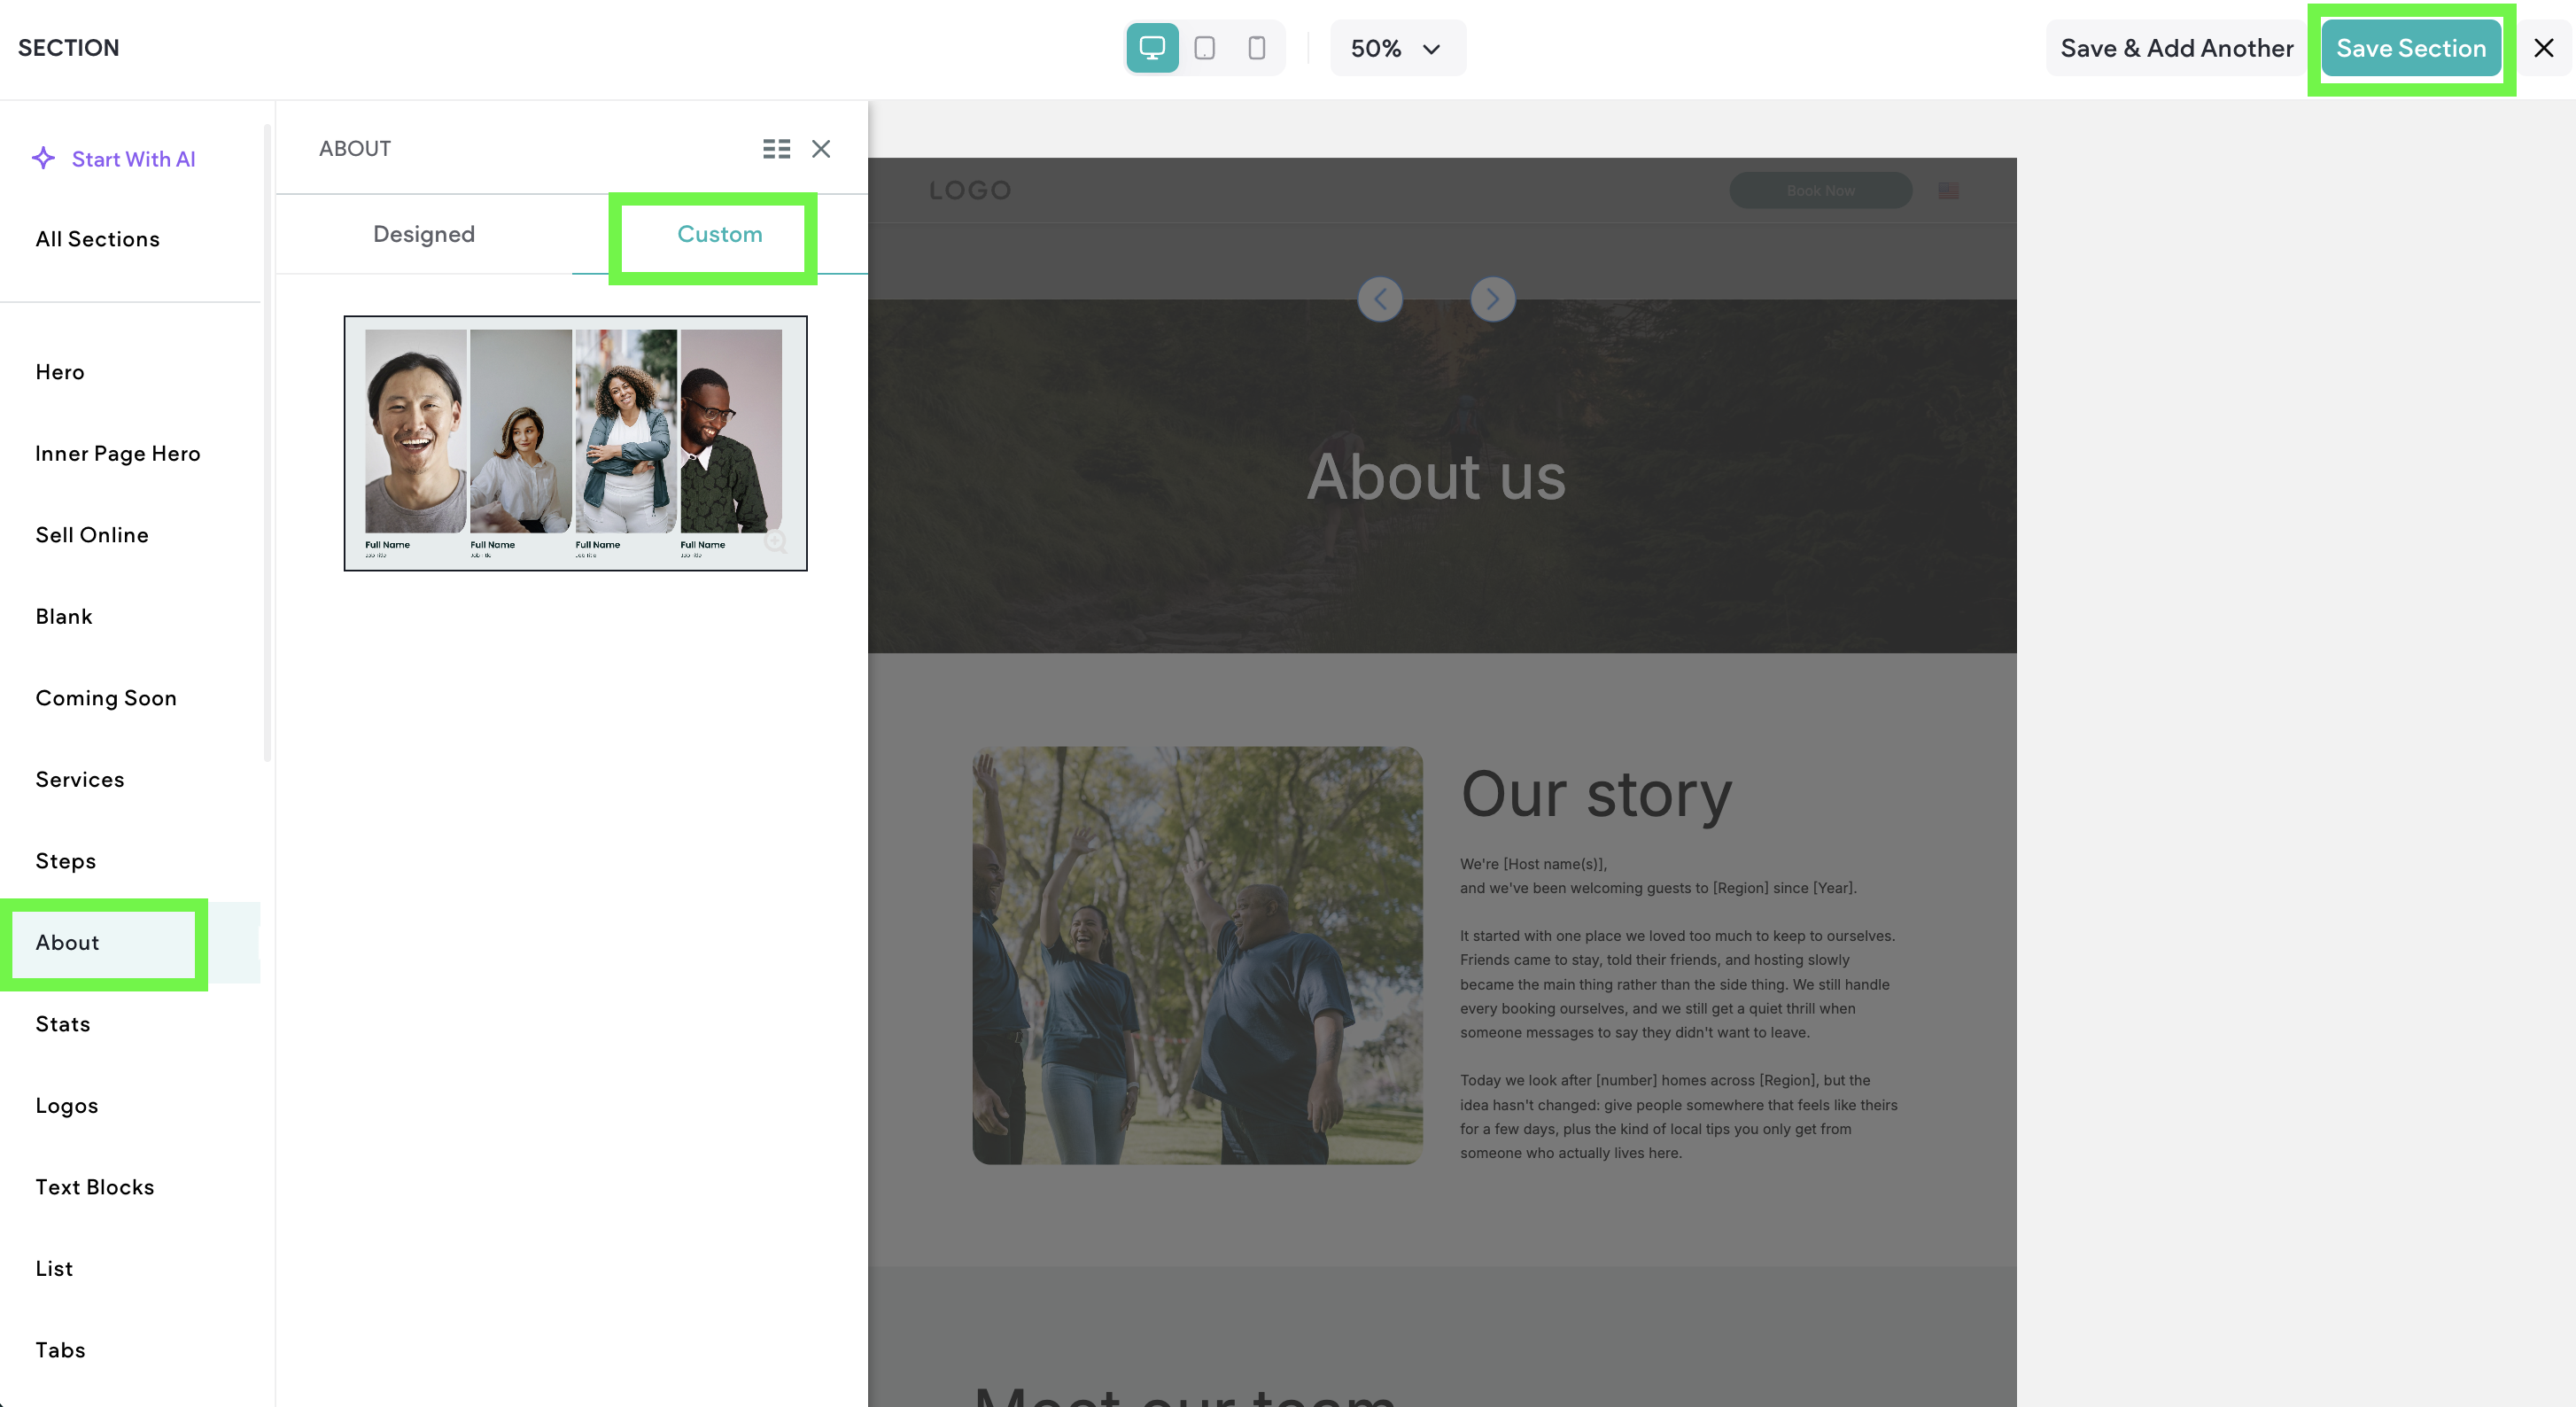
Task: Click the About us hero heading
Action: 1436,476
